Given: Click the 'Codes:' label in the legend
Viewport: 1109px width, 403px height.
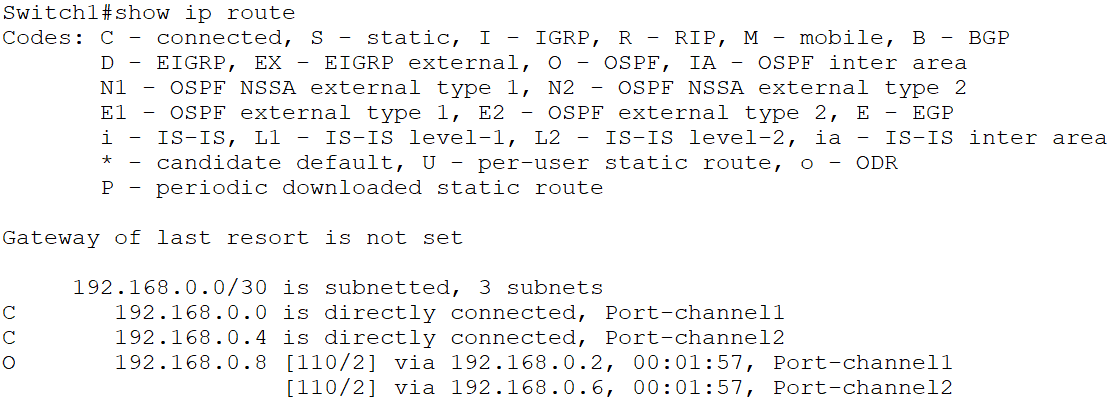Looking at the screenshot, I should pyautogui.click(x=44, y=38).
